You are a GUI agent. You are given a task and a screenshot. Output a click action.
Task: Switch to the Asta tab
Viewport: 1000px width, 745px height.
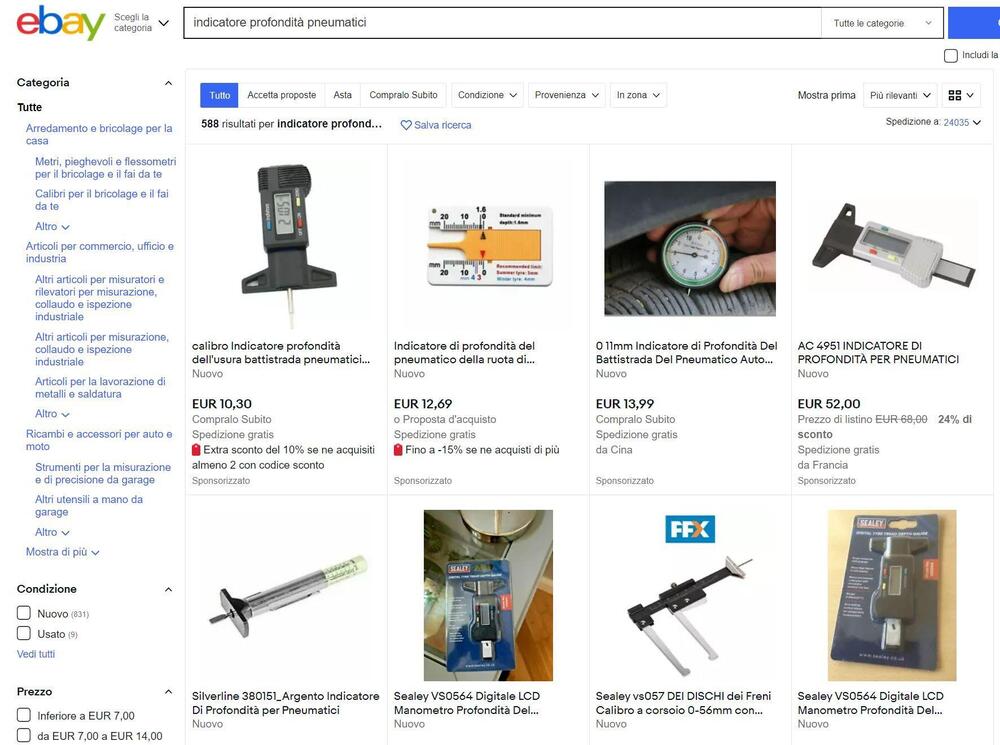pyautogui.click(x=342, y=95)
